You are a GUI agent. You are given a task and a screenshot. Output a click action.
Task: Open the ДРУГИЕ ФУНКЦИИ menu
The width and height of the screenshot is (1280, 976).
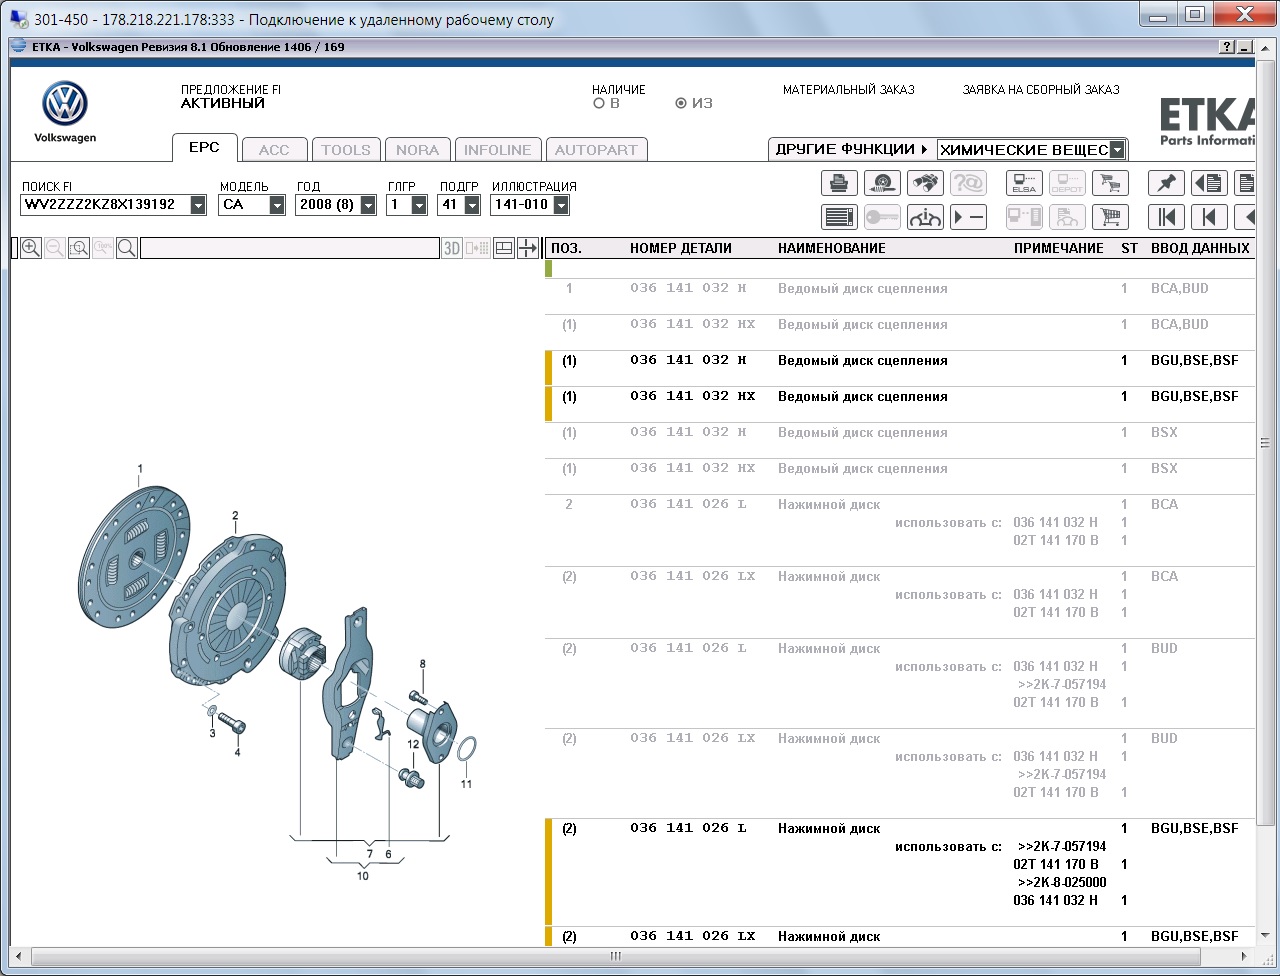click(852, 149)
